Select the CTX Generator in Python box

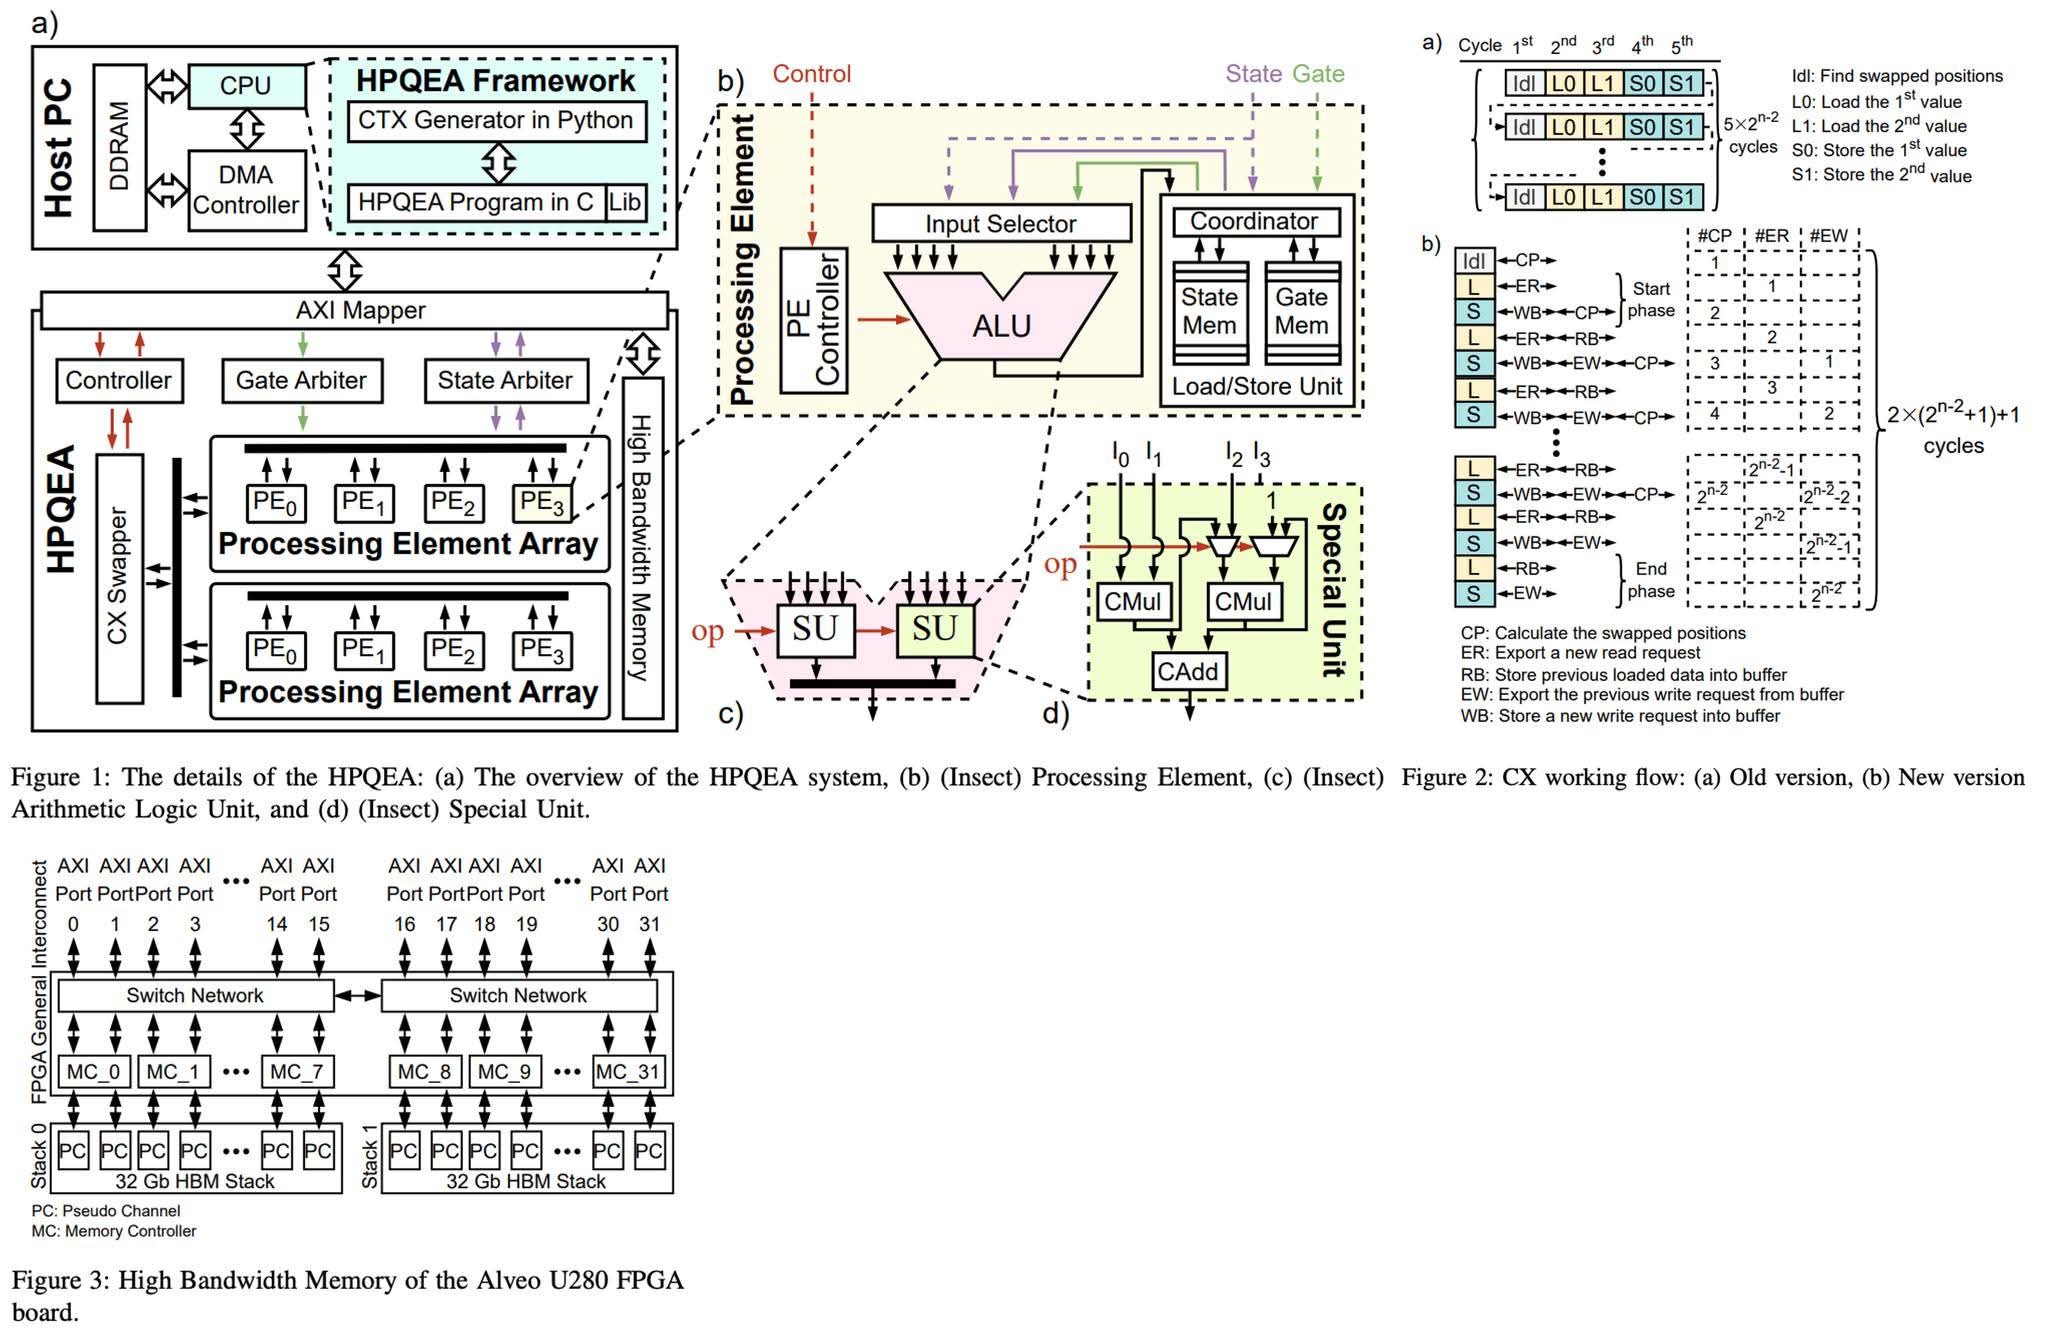496,121
